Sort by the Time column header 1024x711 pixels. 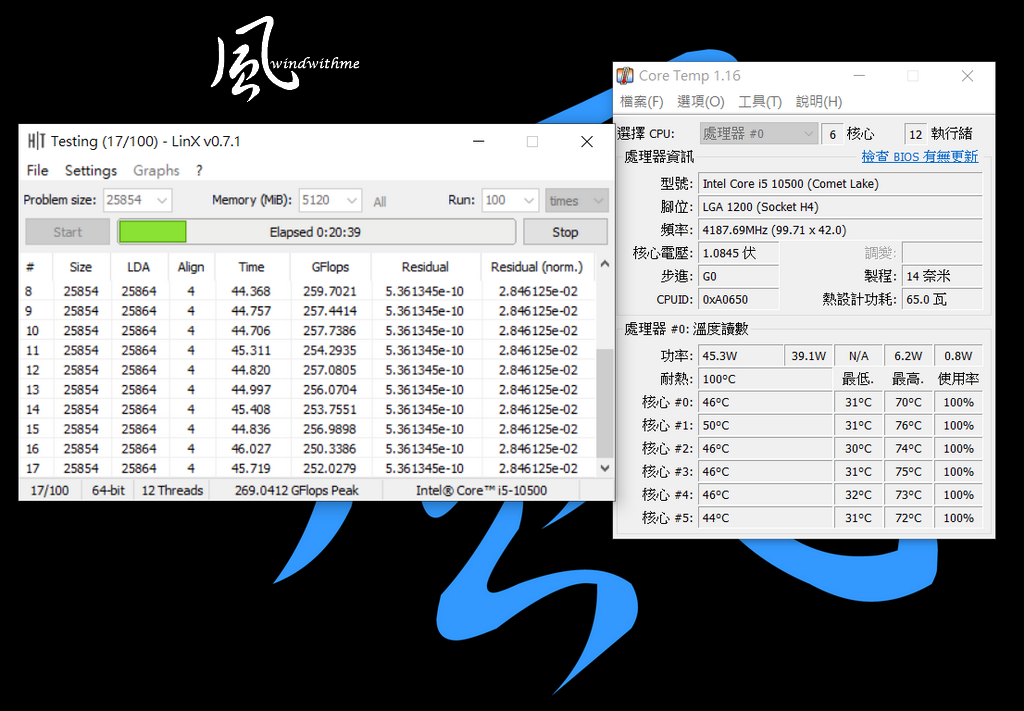click(x=251, y=267)
